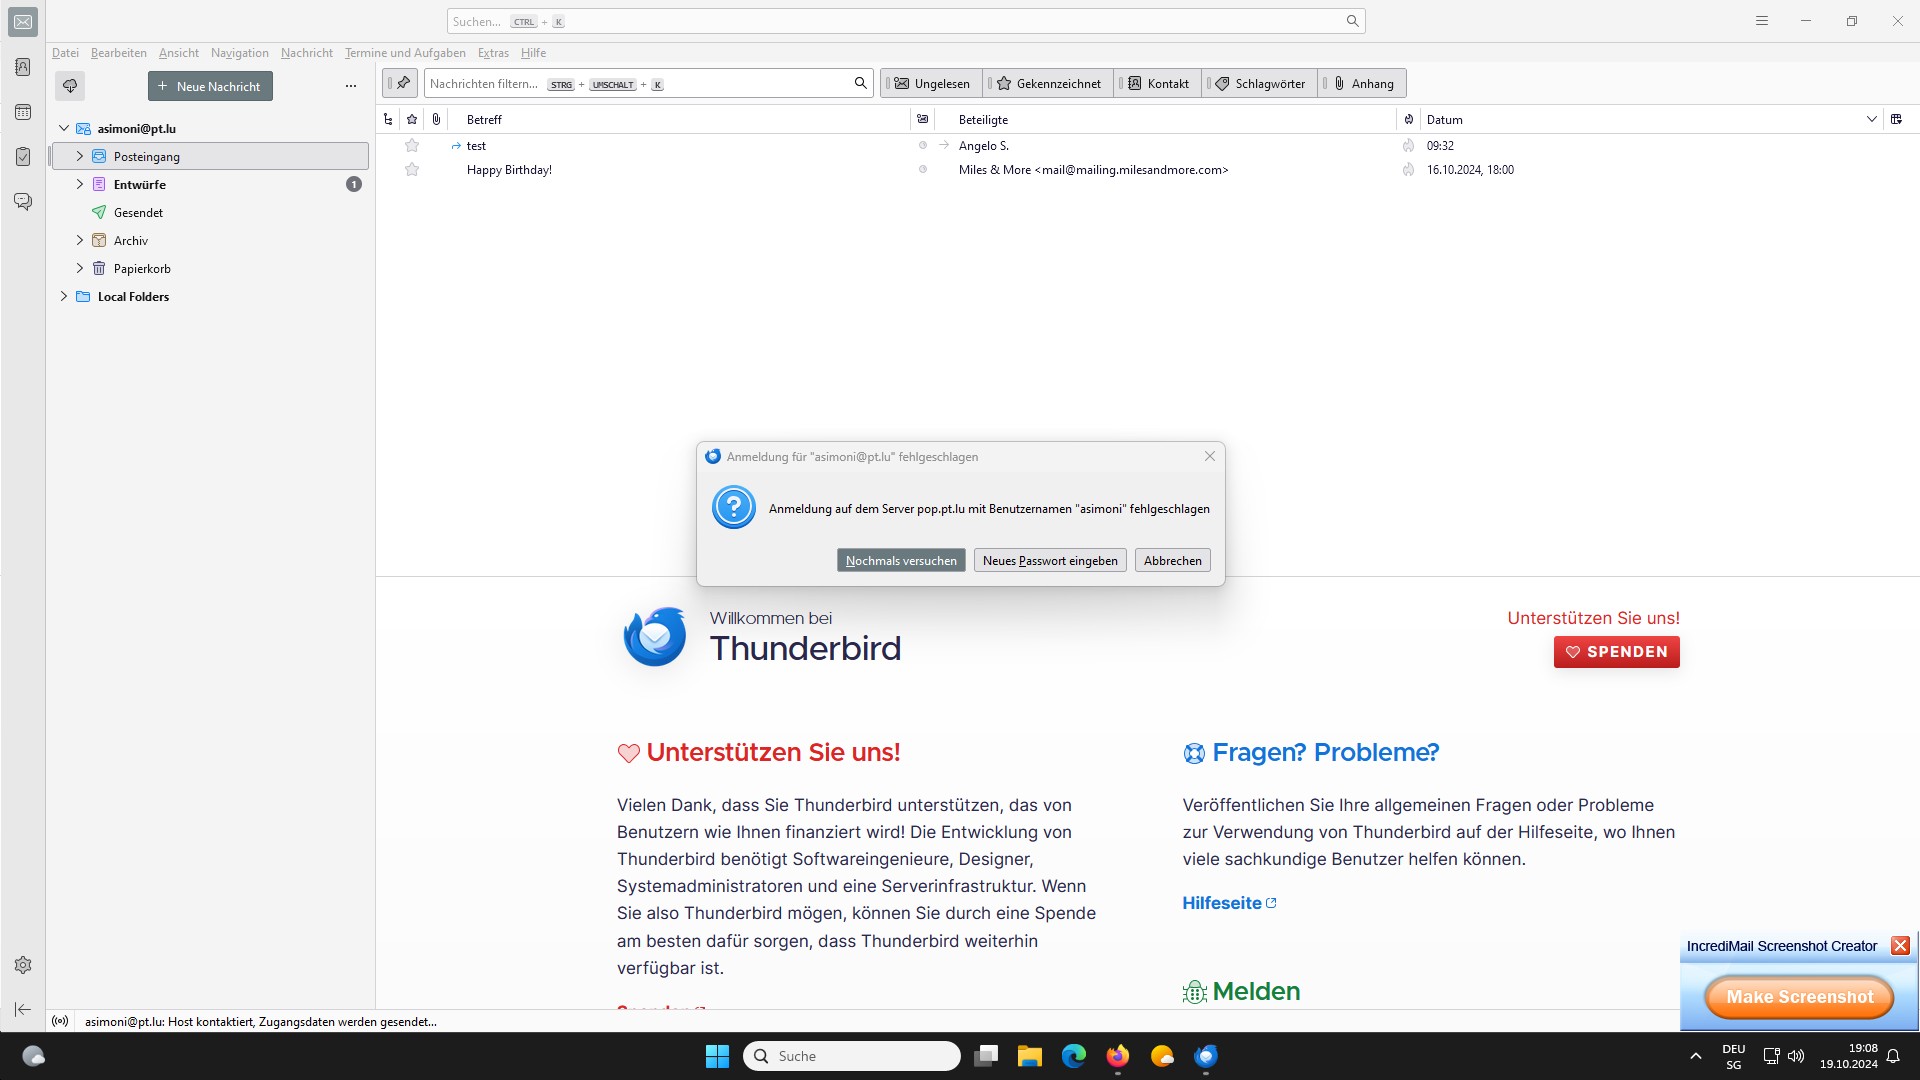Toggle the Anhang quick filter
1920x1080 pixels.
point(1362,84)
